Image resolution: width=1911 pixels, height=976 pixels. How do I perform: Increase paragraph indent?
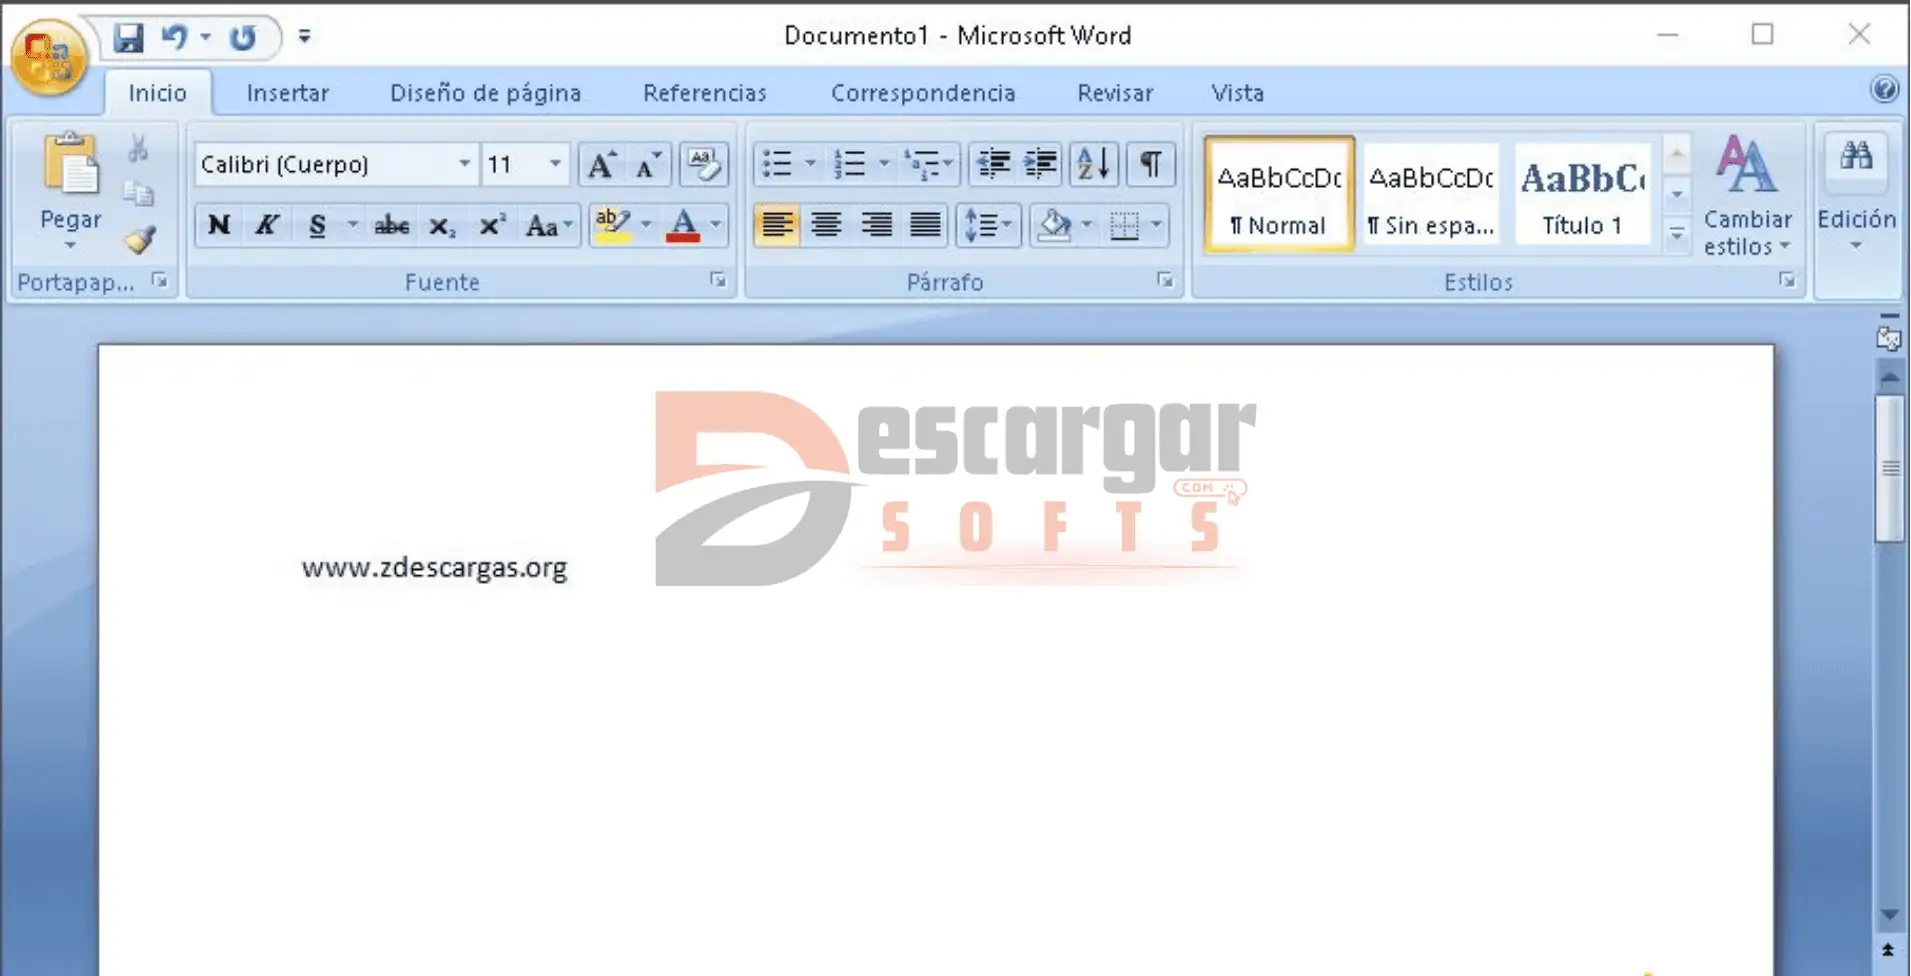click(x=1040, y=164)
